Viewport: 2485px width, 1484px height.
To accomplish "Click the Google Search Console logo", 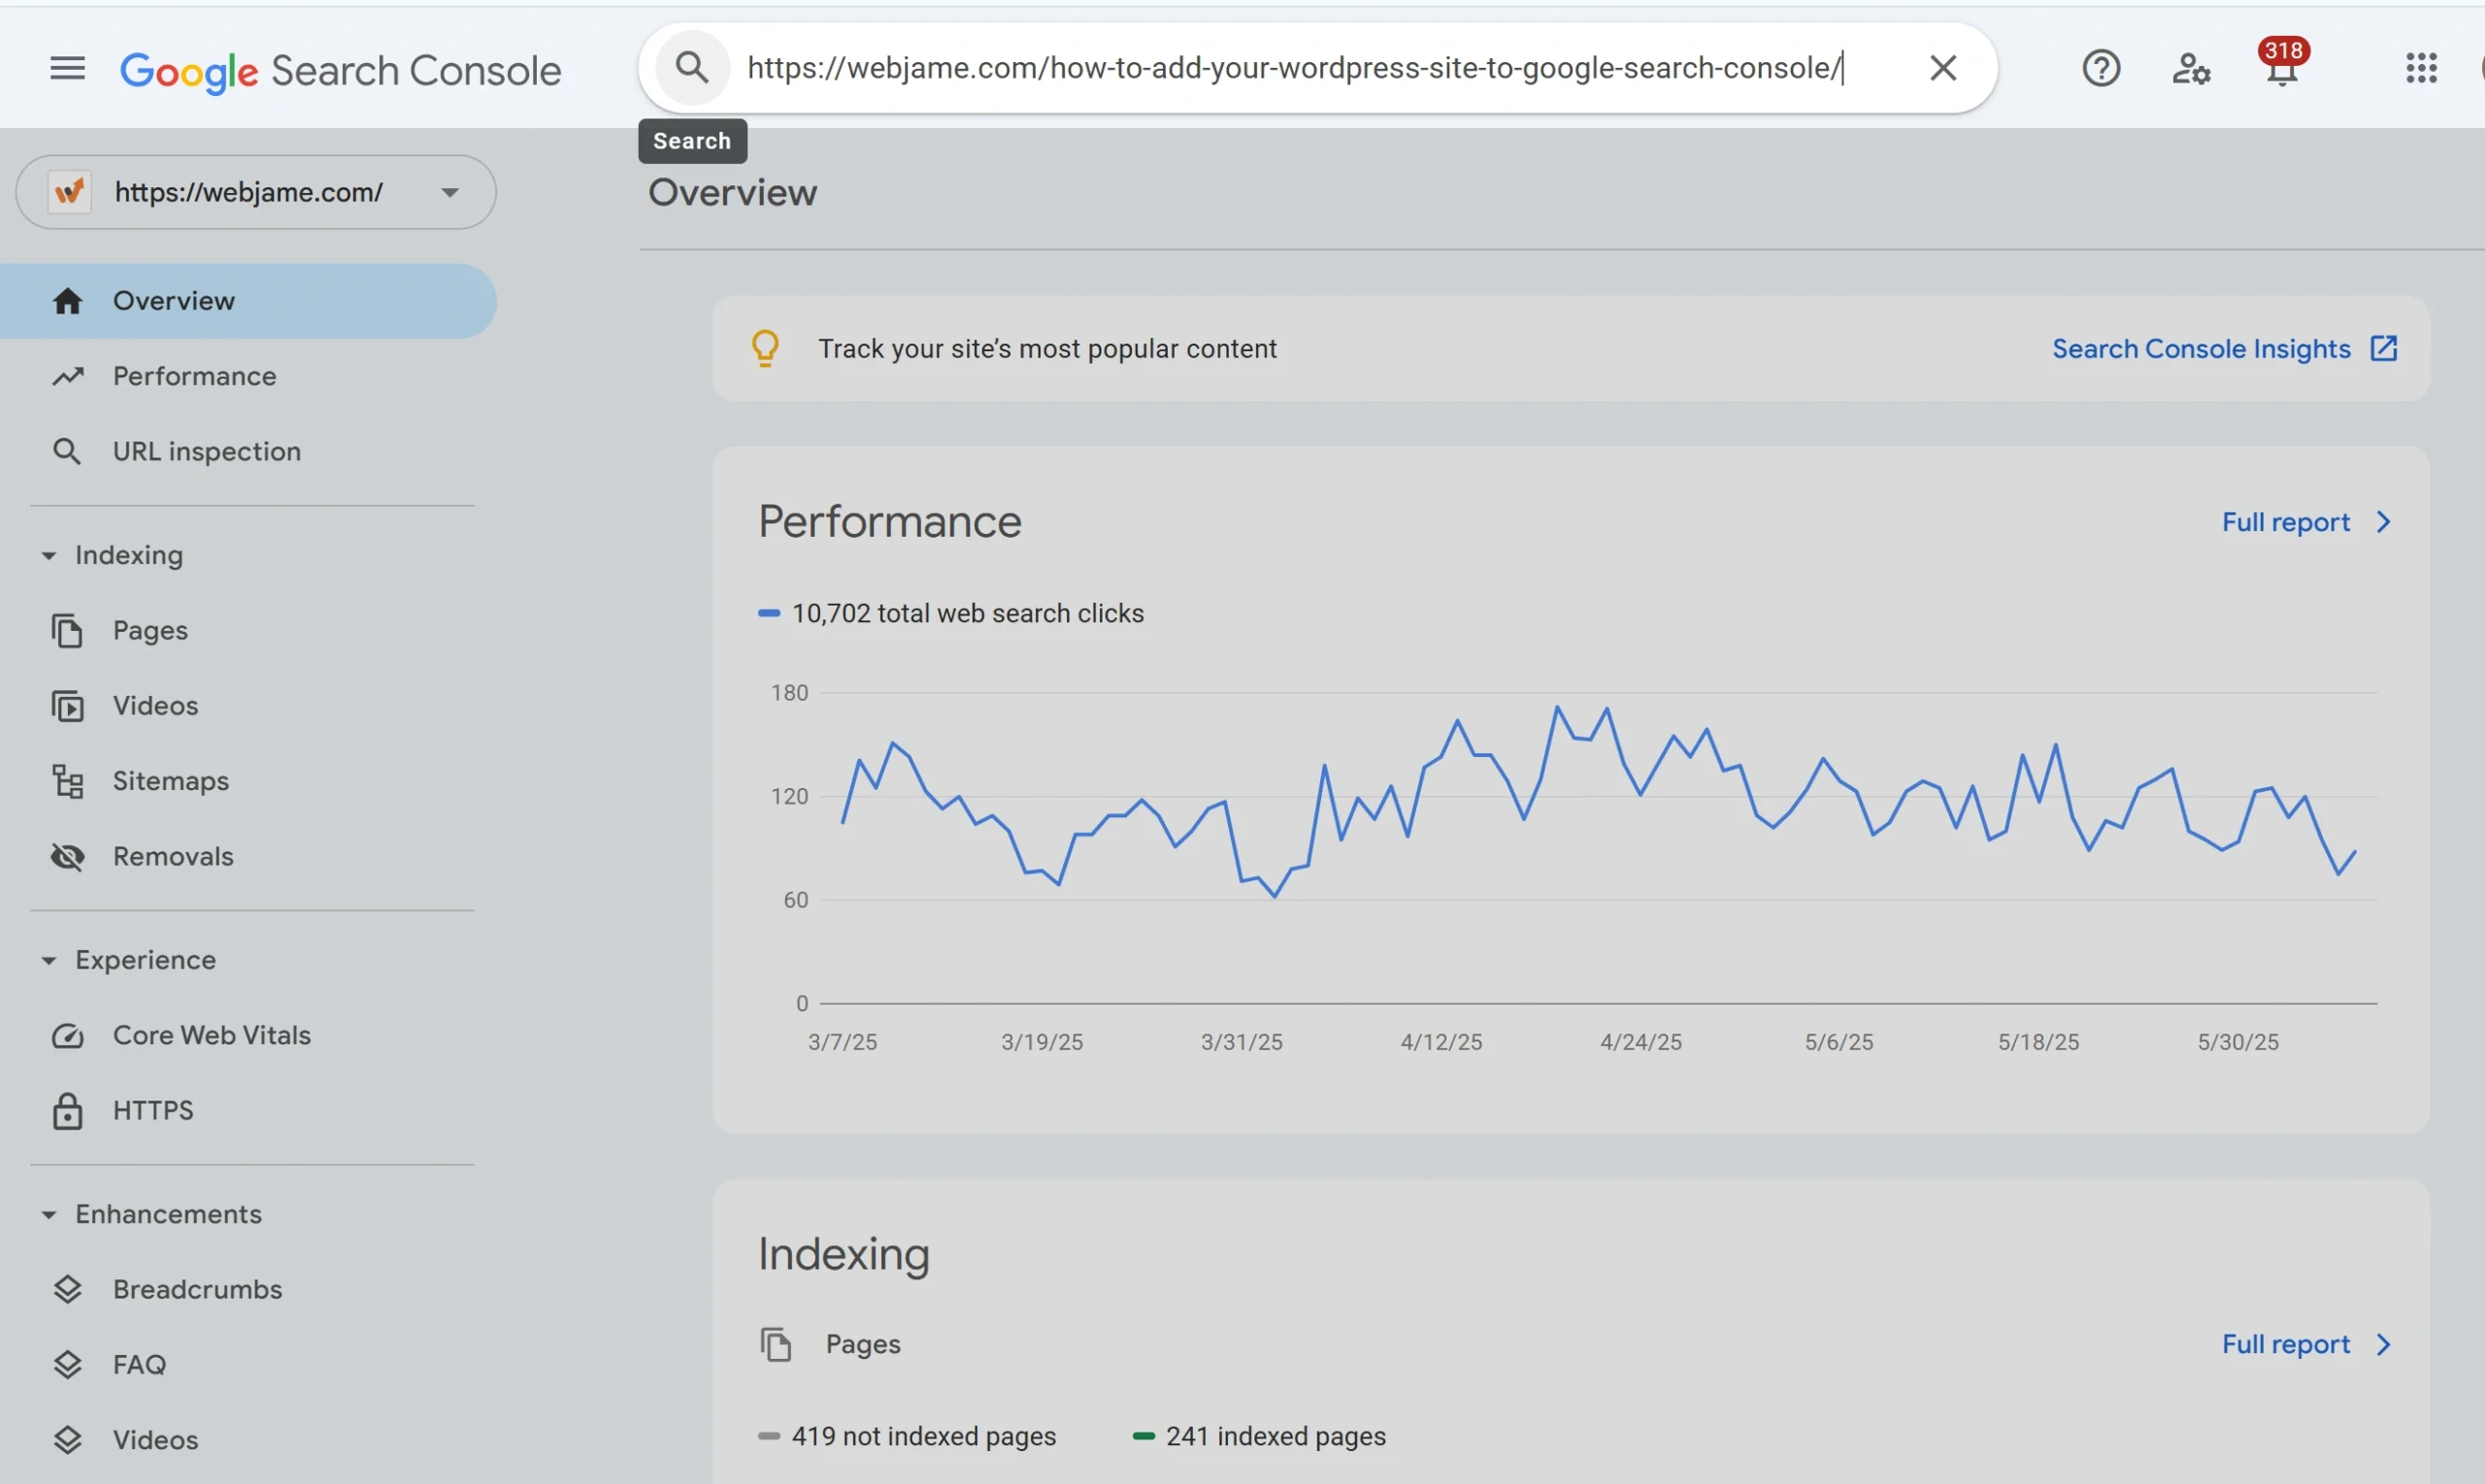I will [340, 71].
